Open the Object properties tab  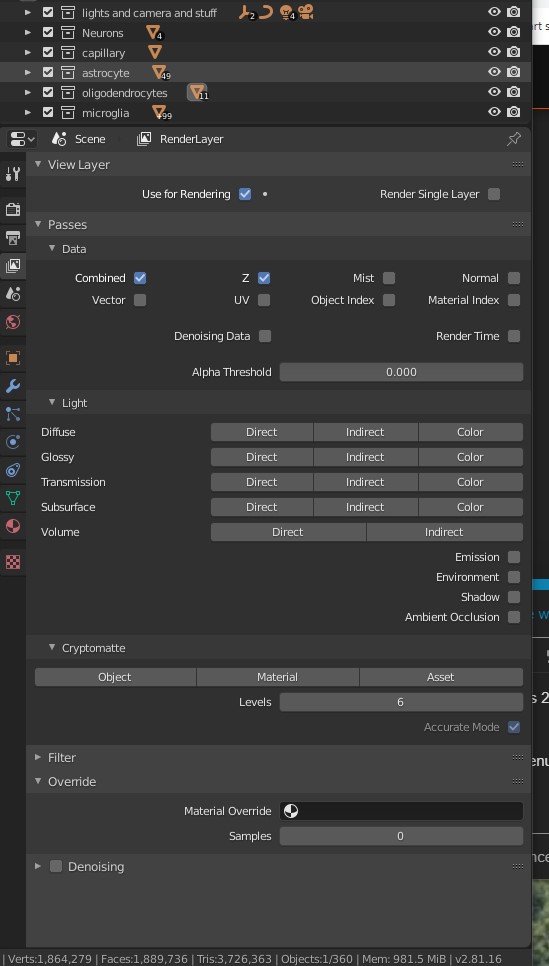13,358
